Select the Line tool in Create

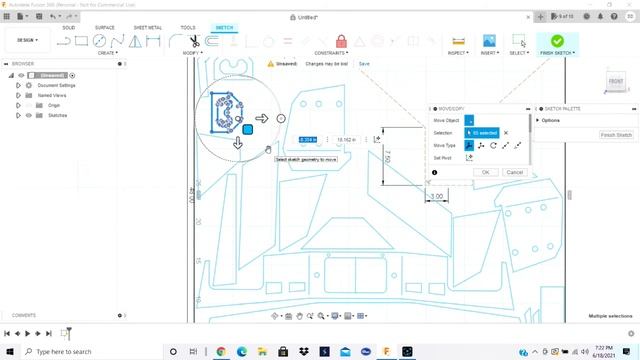pyautogui.click(x=64, y=41)
